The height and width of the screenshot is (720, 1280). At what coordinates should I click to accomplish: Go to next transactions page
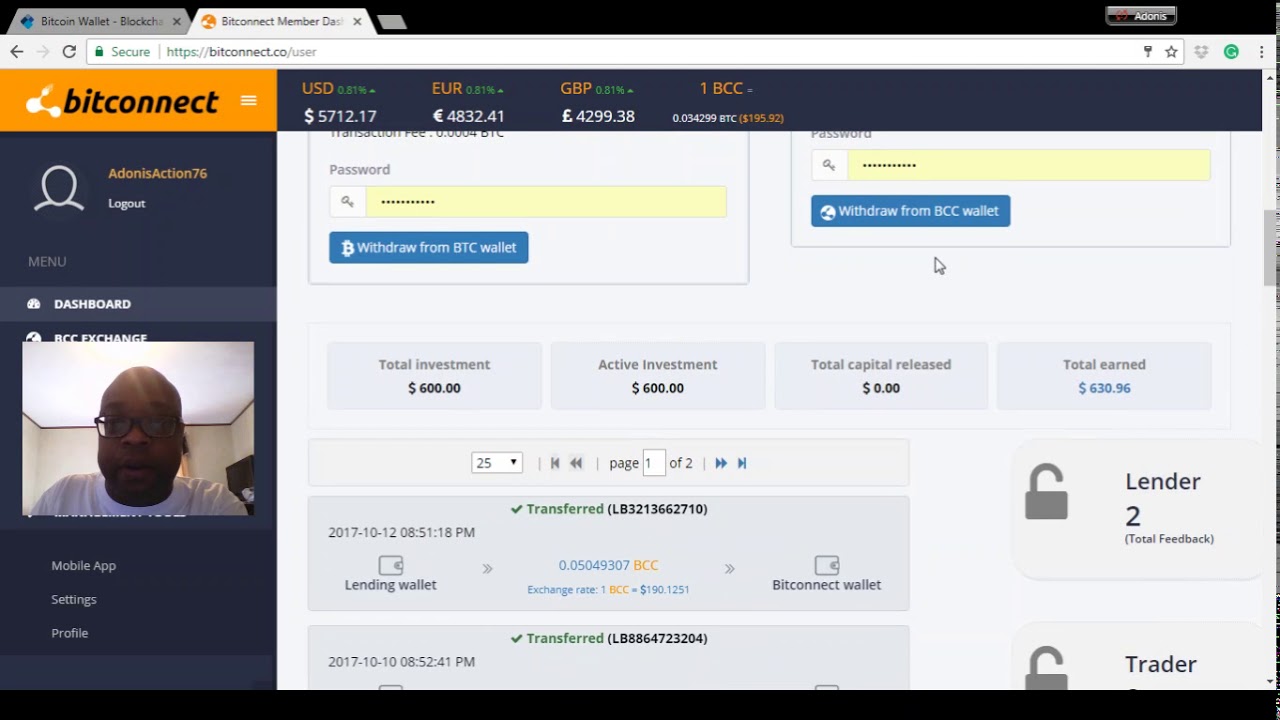721,463
